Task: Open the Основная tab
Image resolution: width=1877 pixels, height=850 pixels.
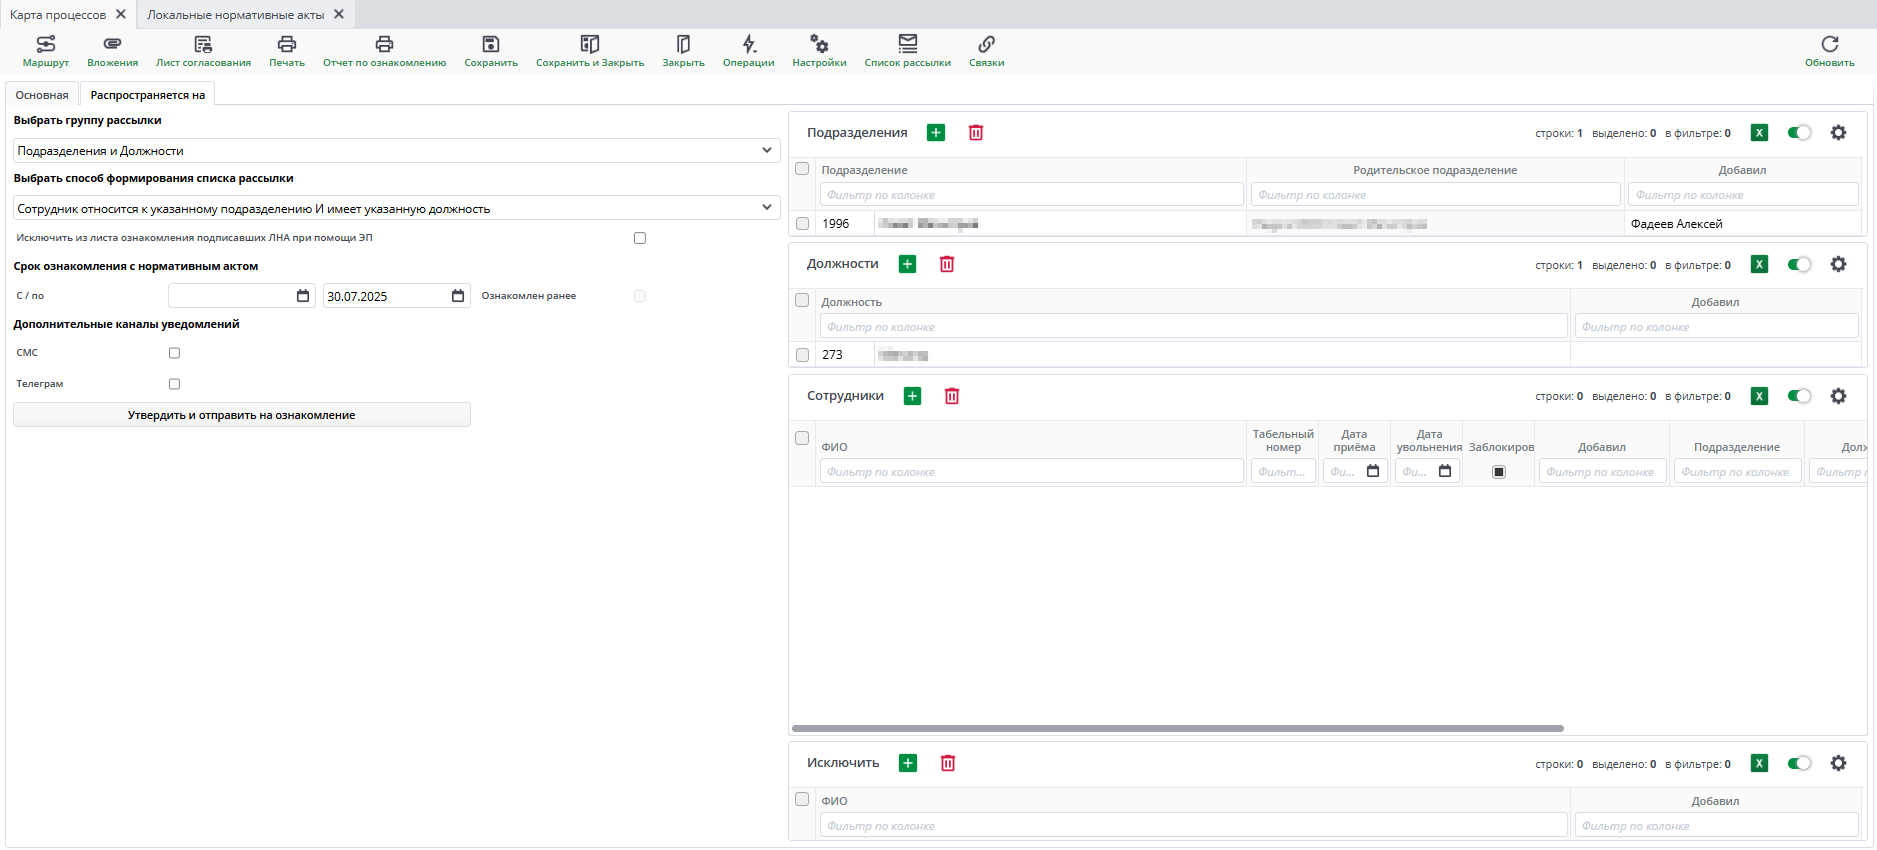Action: [42, 95]
